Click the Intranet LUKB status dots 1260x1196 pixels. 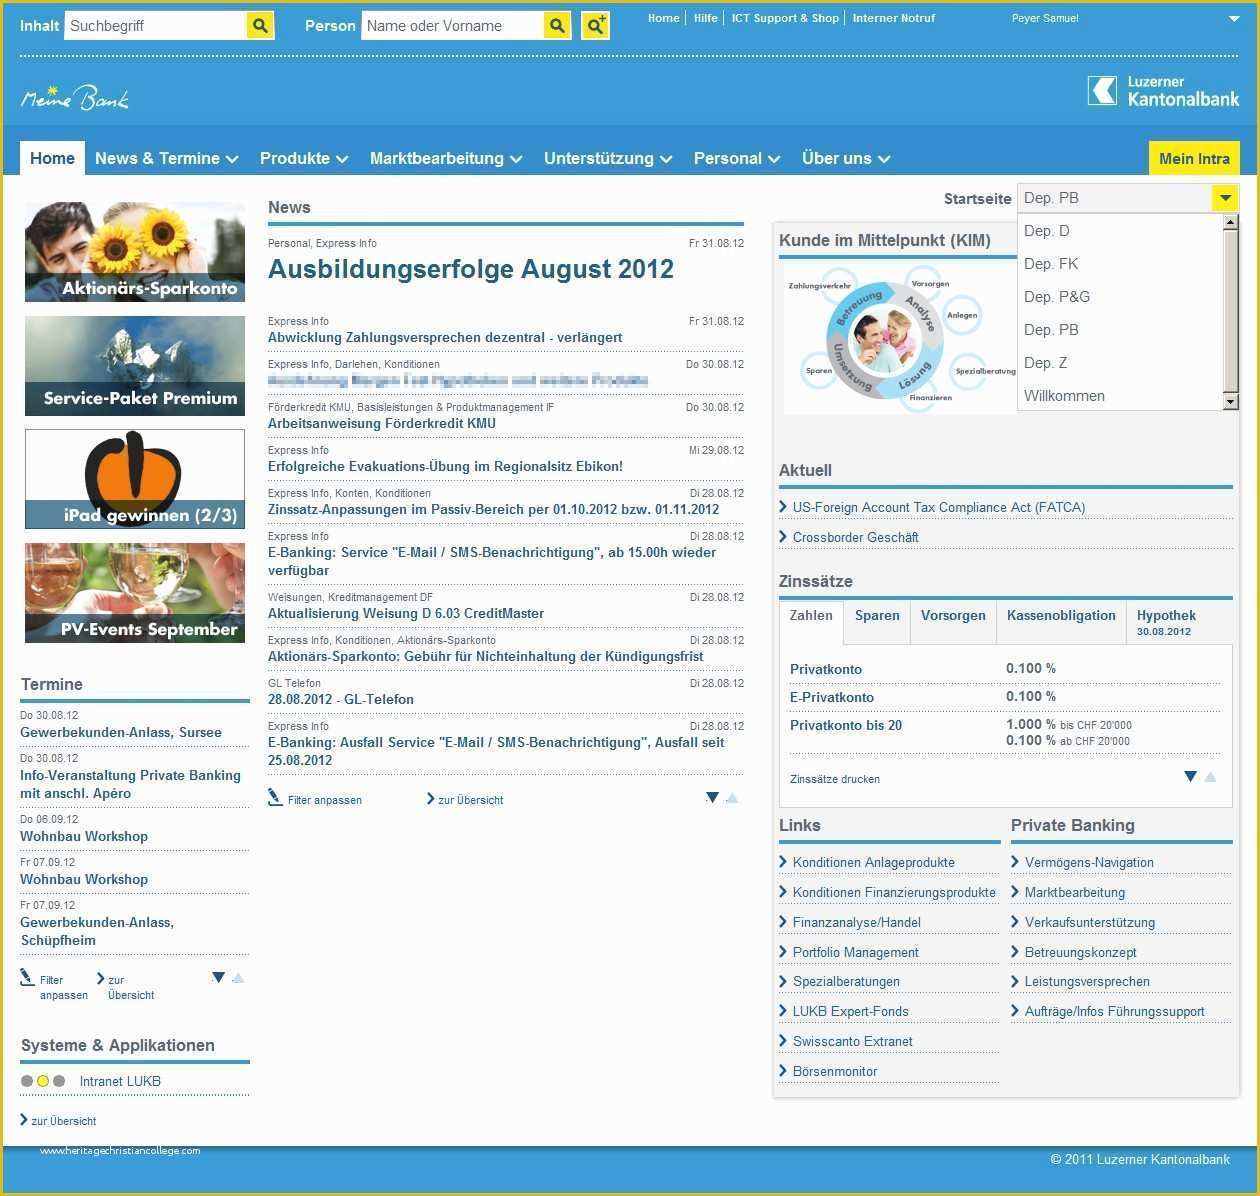point(43,1081)
